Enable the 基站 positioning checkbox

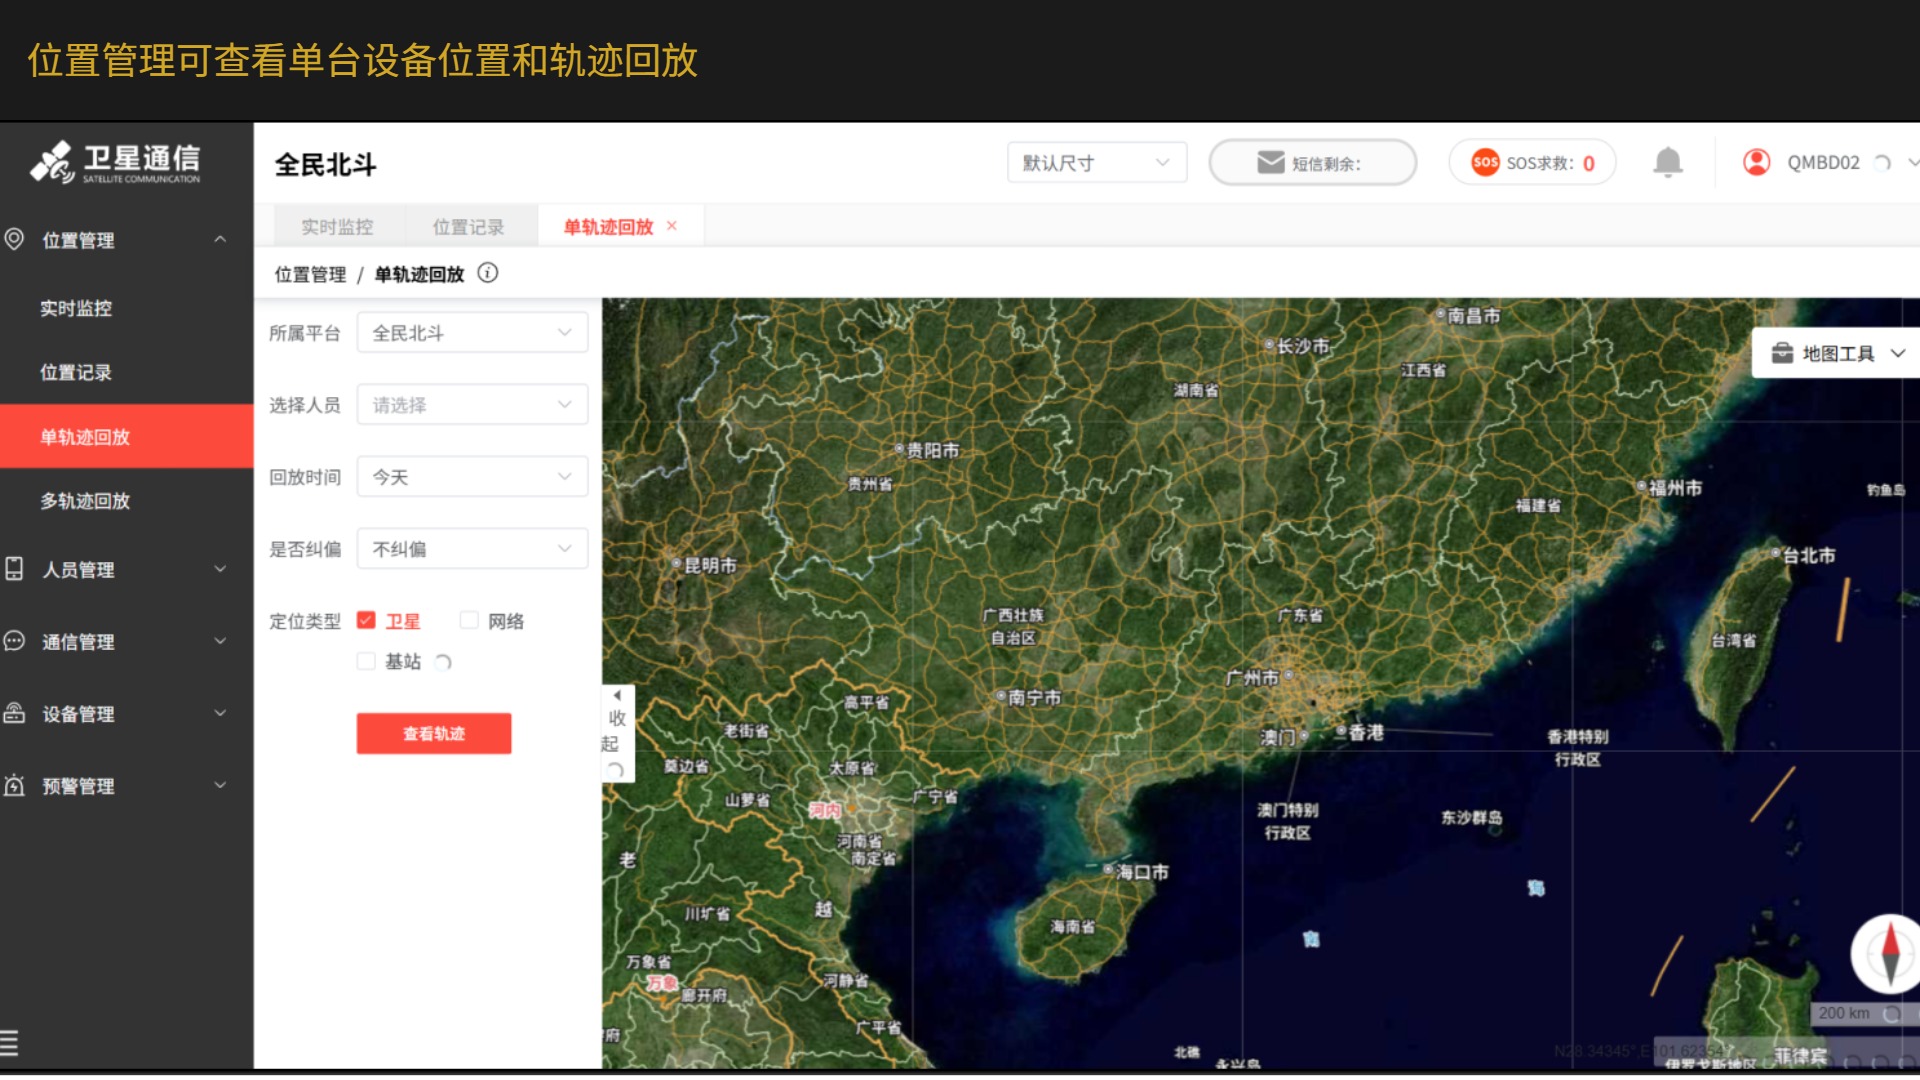coord(366,661)
